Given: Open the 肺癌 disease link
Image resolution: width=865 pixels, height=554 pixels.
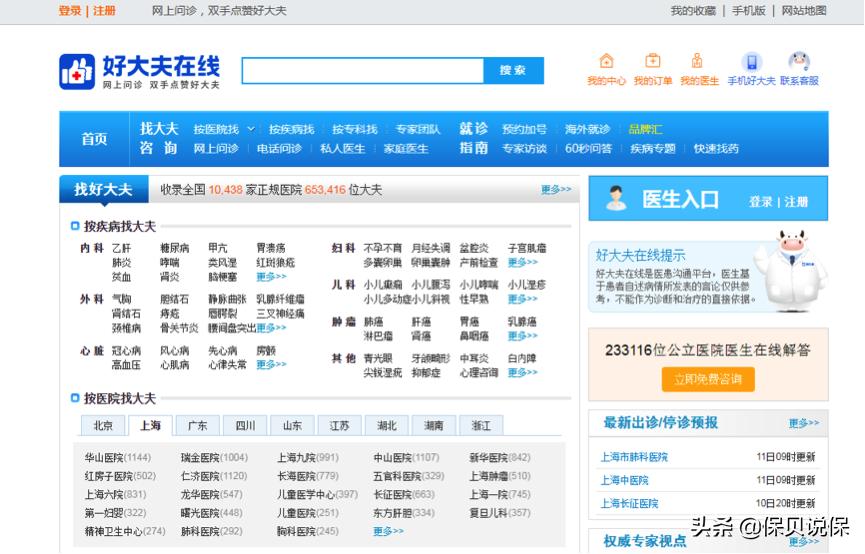Looking at the screenshot, I should 373,321.
